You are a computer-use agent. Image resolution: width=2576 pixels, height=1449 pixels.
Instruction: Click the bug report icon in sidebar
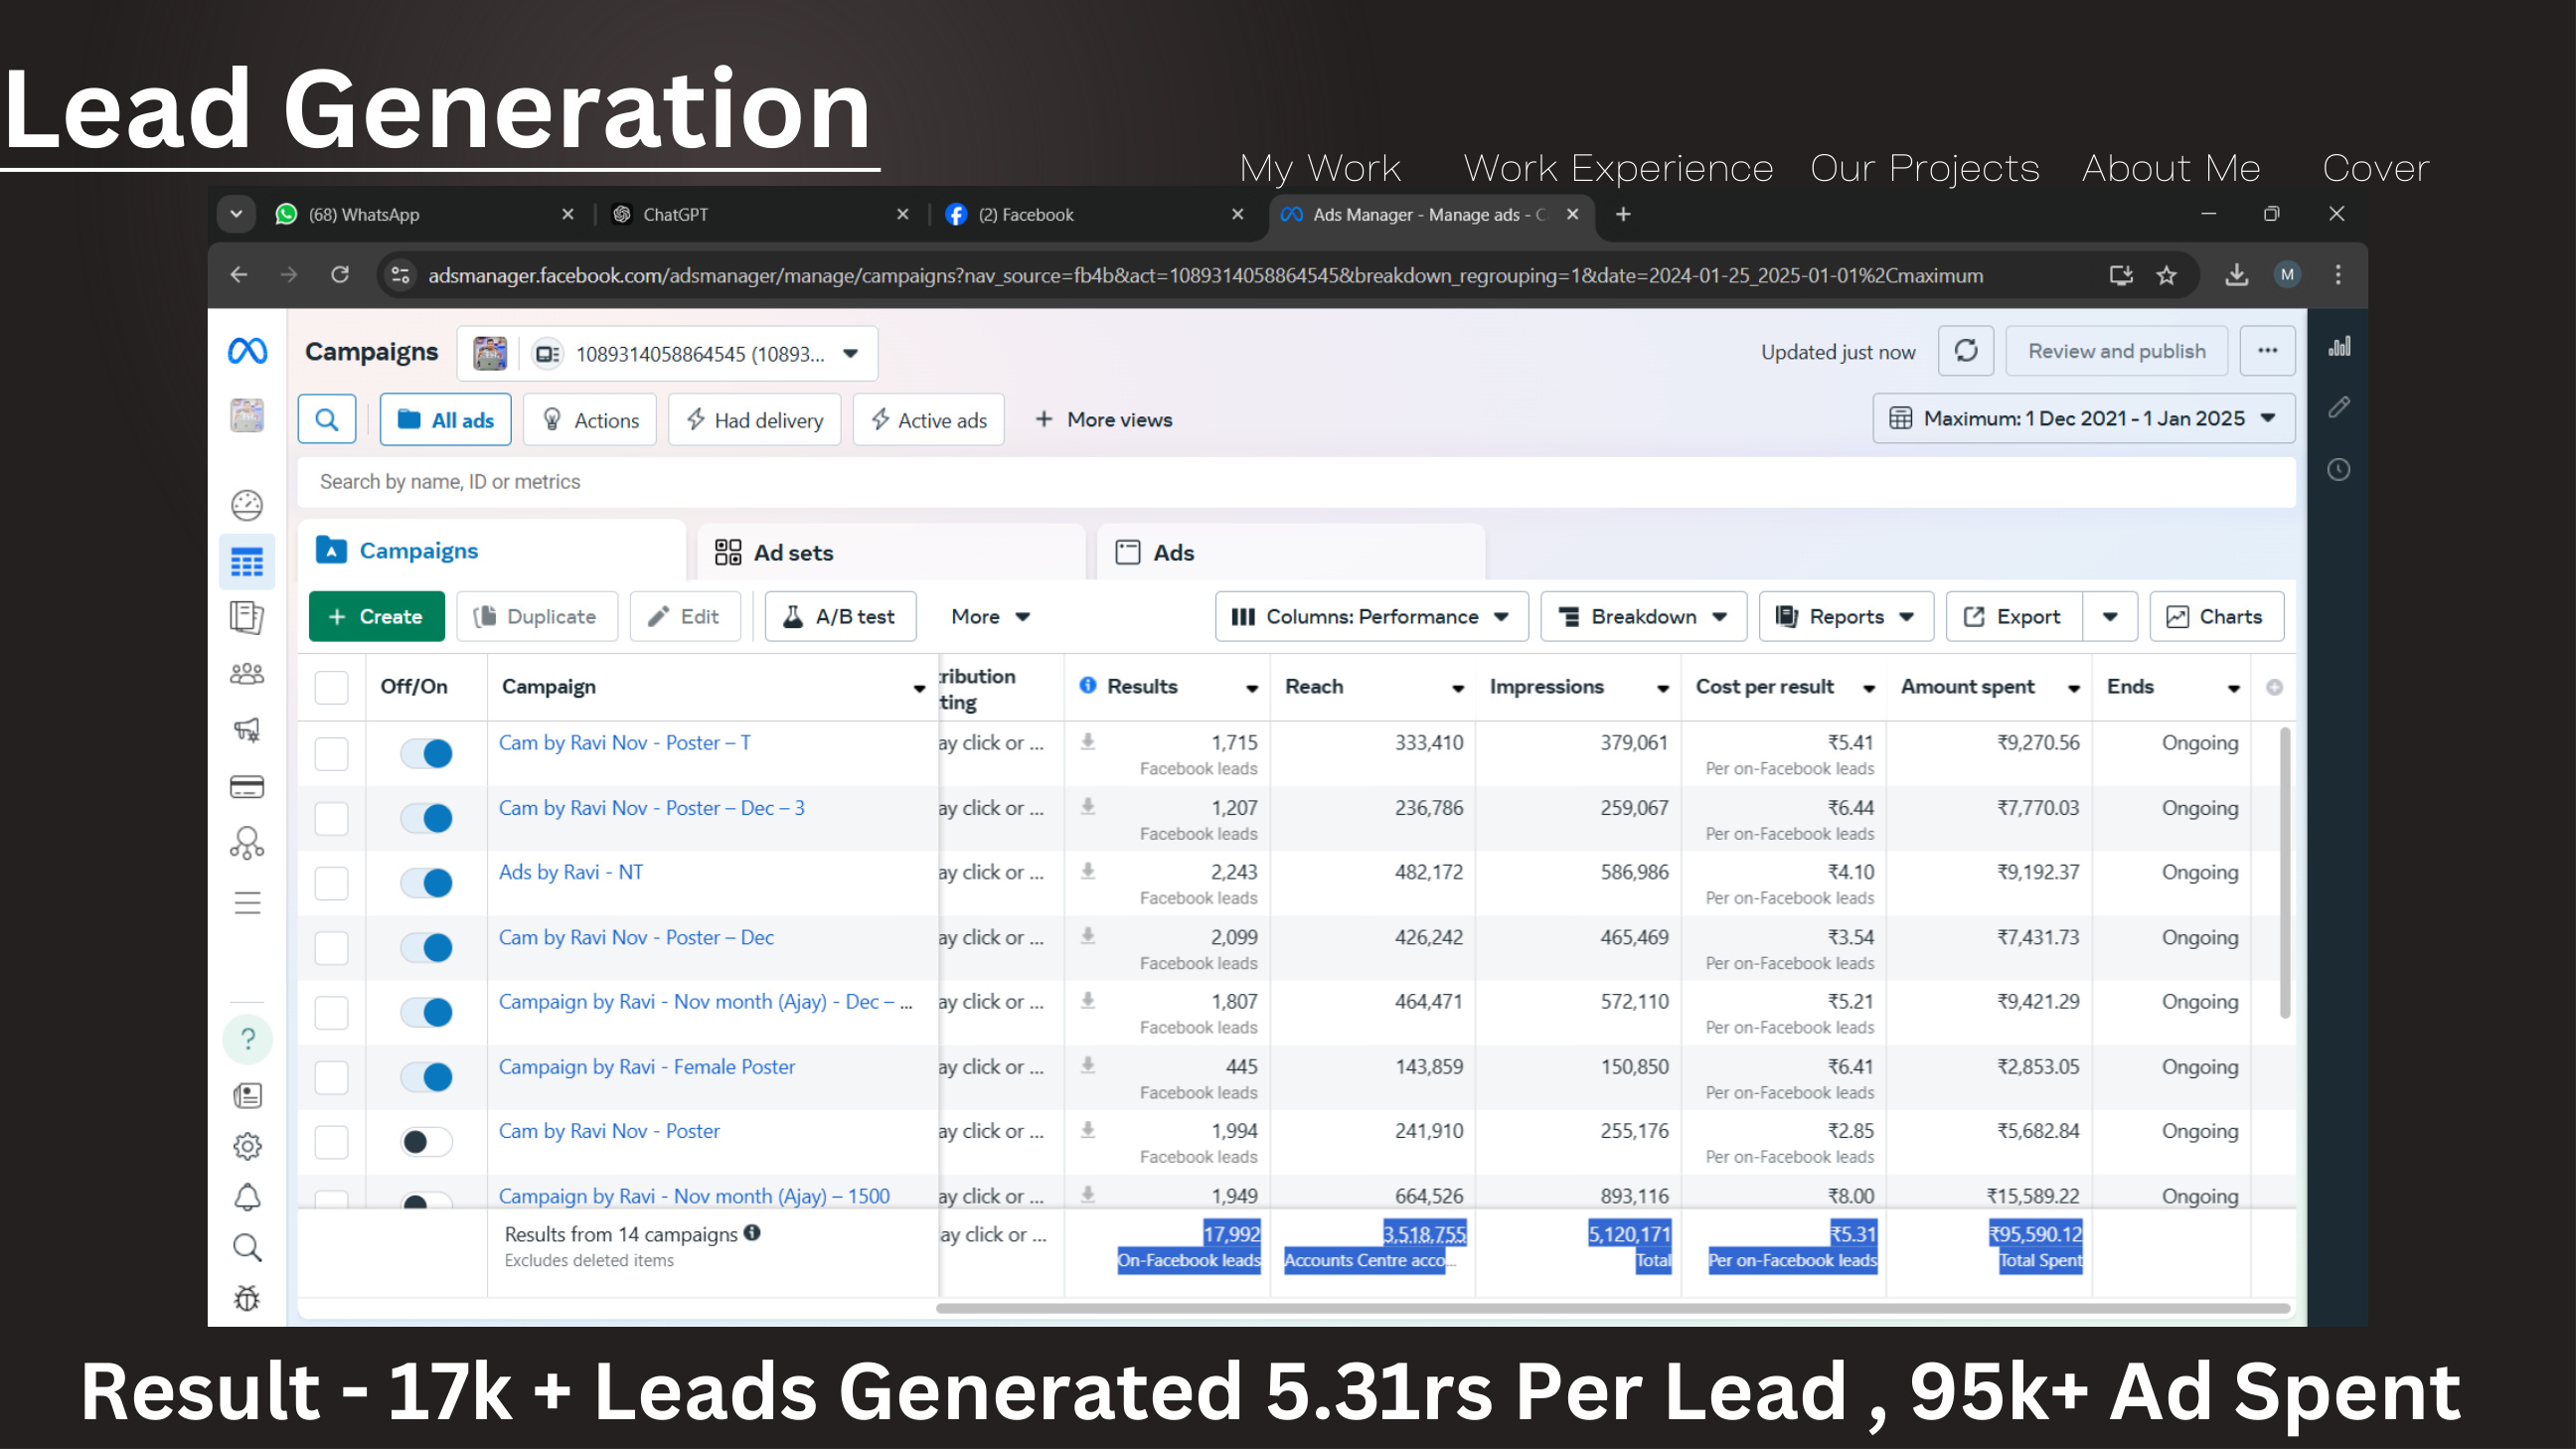[247, 1299]
